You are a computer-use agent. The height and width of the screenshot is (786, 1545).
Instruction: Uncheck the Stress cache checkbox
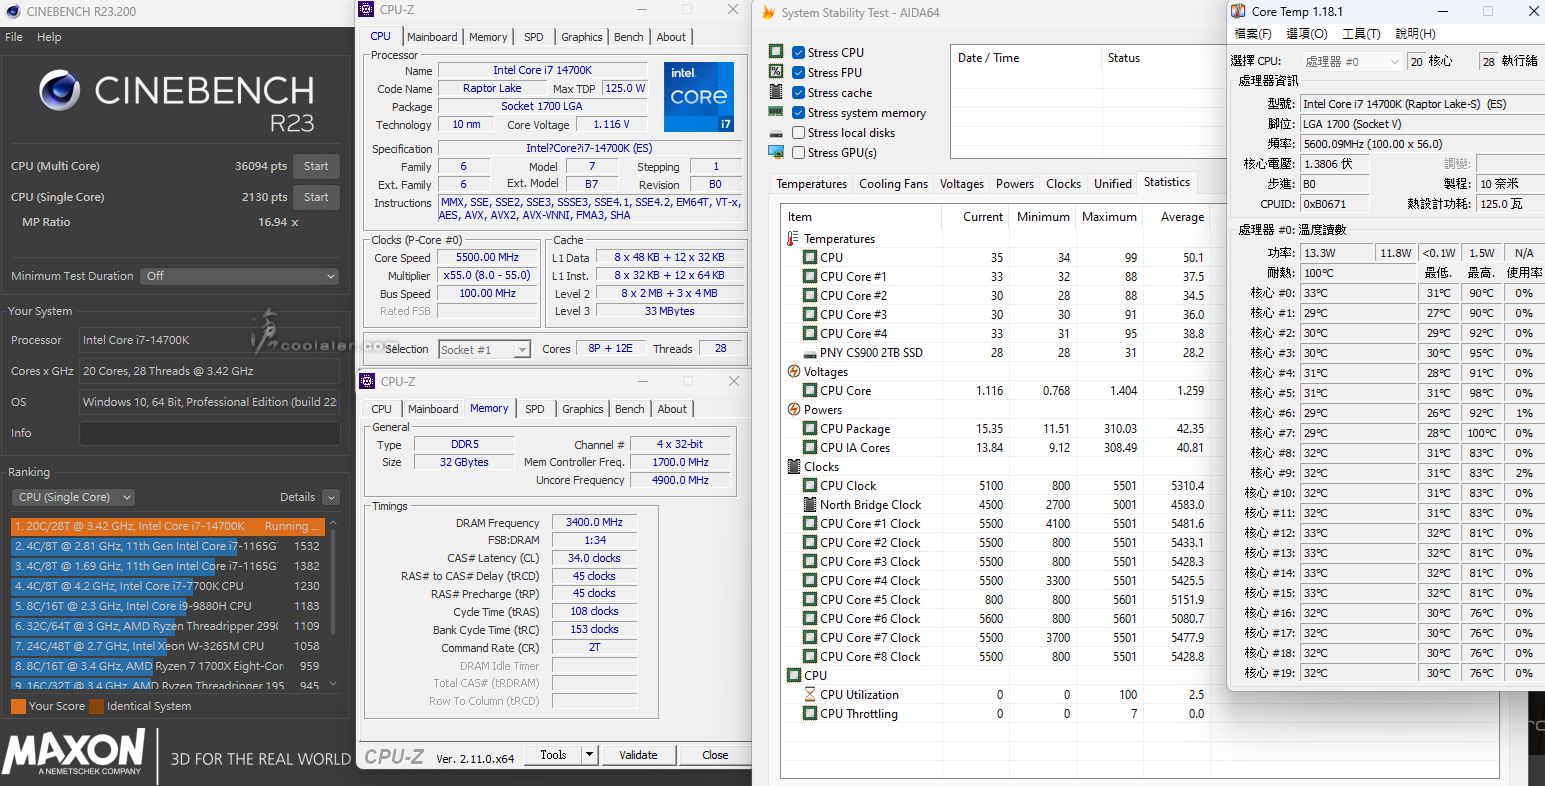click(x=798, y=92)
